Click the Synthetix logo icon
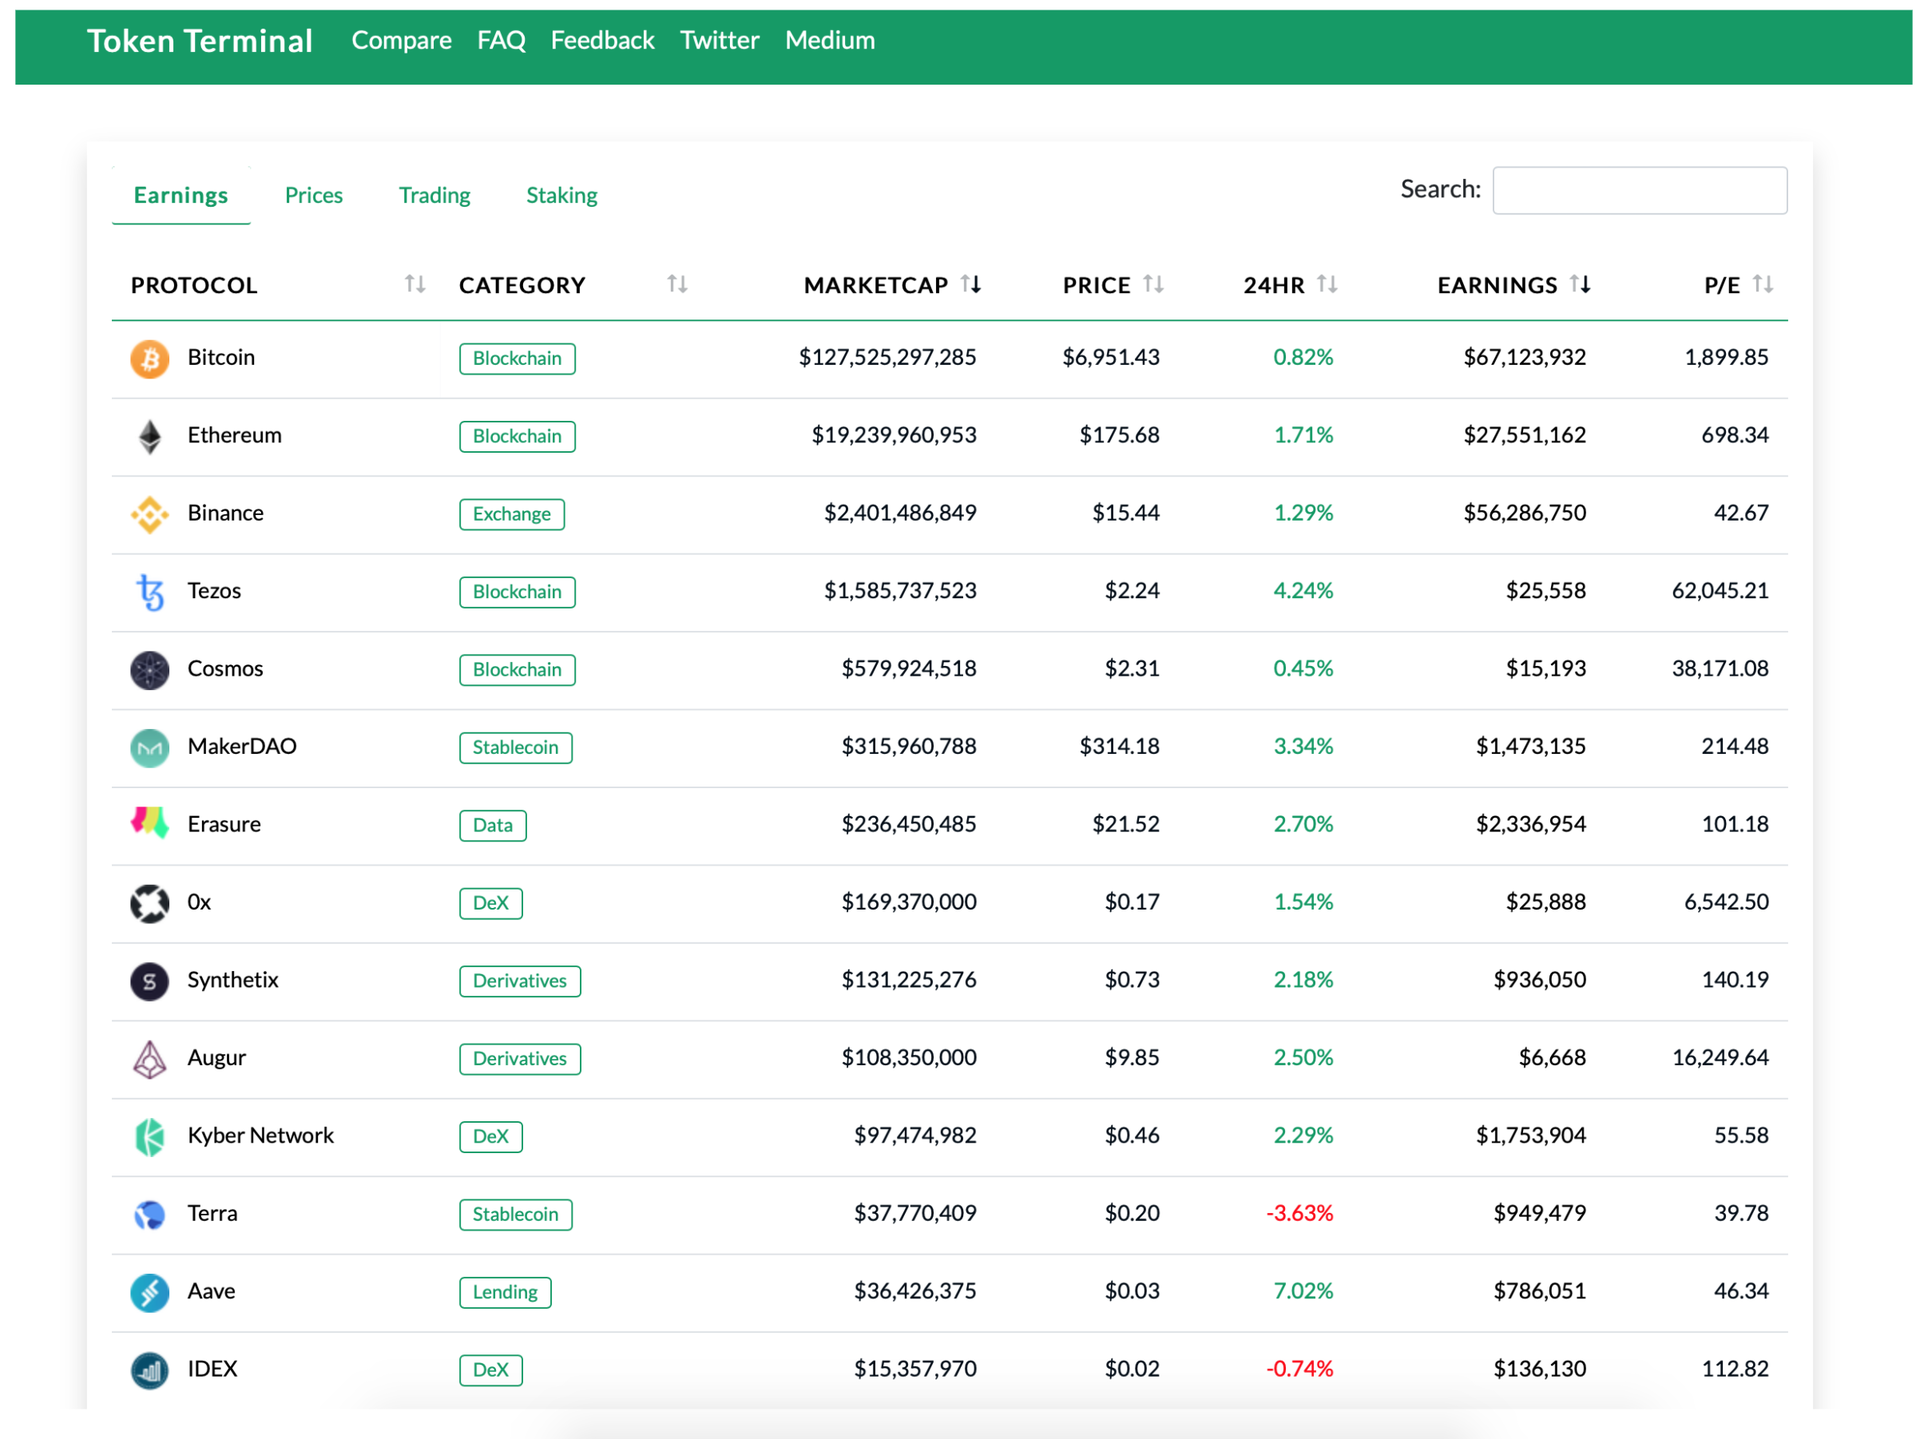 149,981
